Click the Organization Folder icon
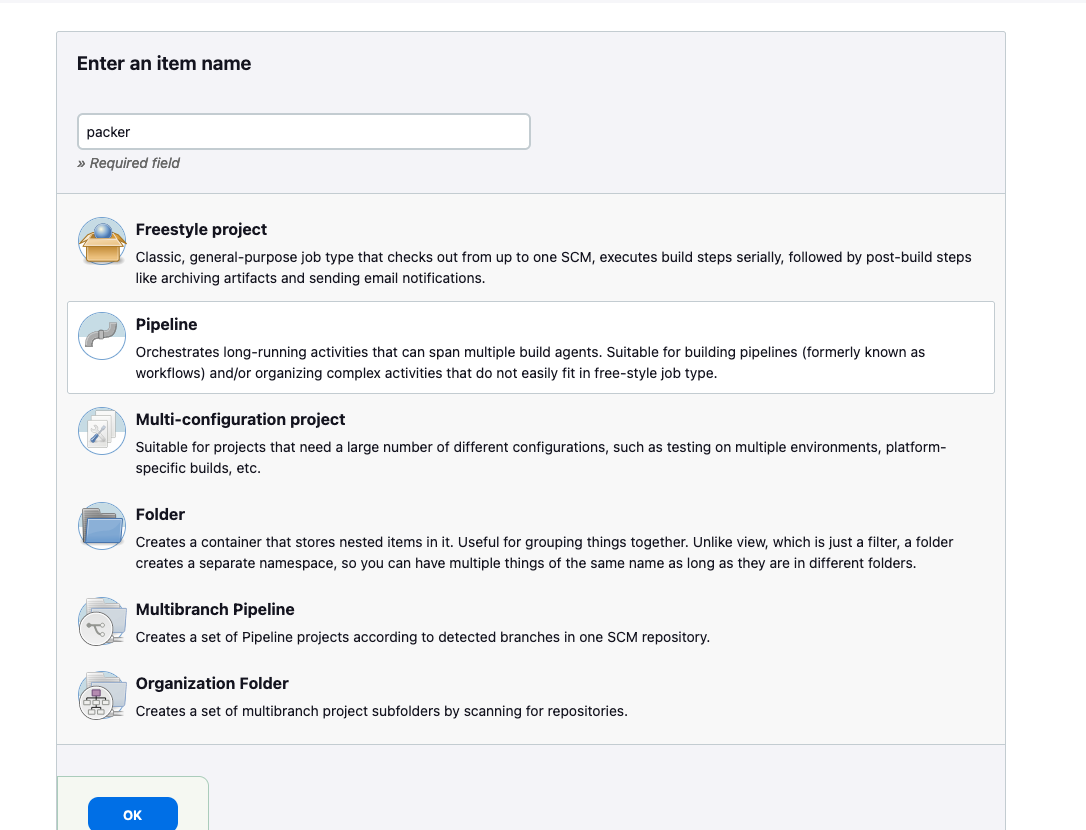This screenshot has height=830, width=1086. click(x=101, y=695)
